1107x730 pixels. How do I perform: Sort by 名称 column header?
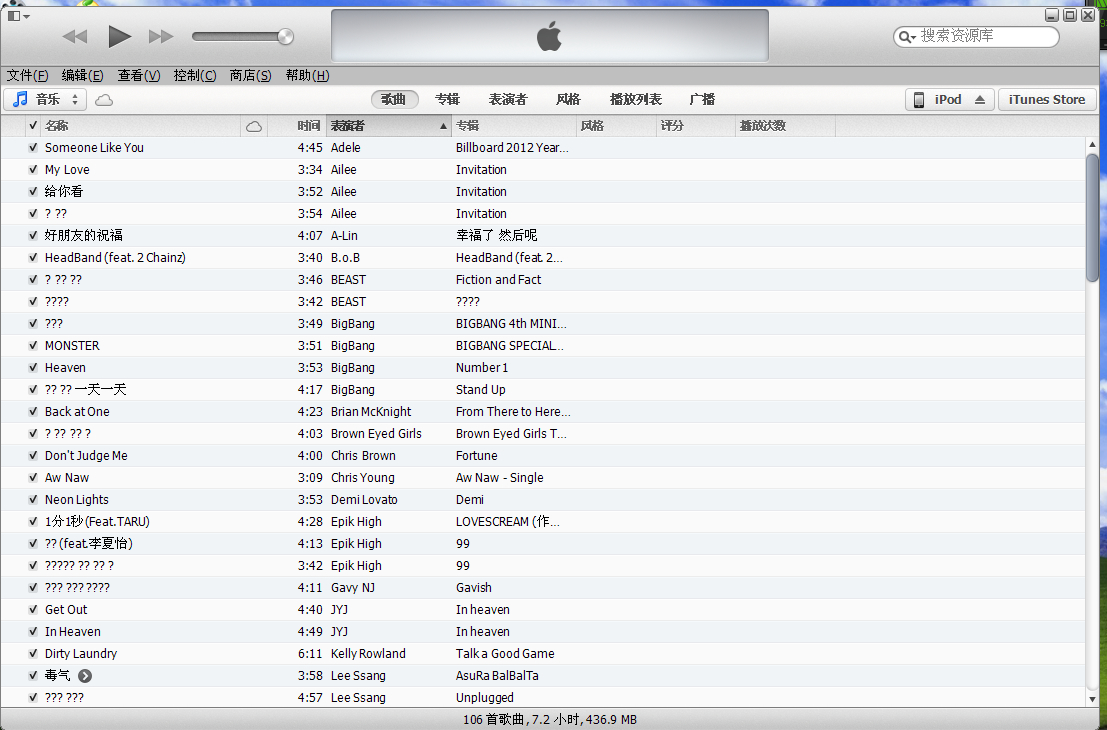[141, 126]
